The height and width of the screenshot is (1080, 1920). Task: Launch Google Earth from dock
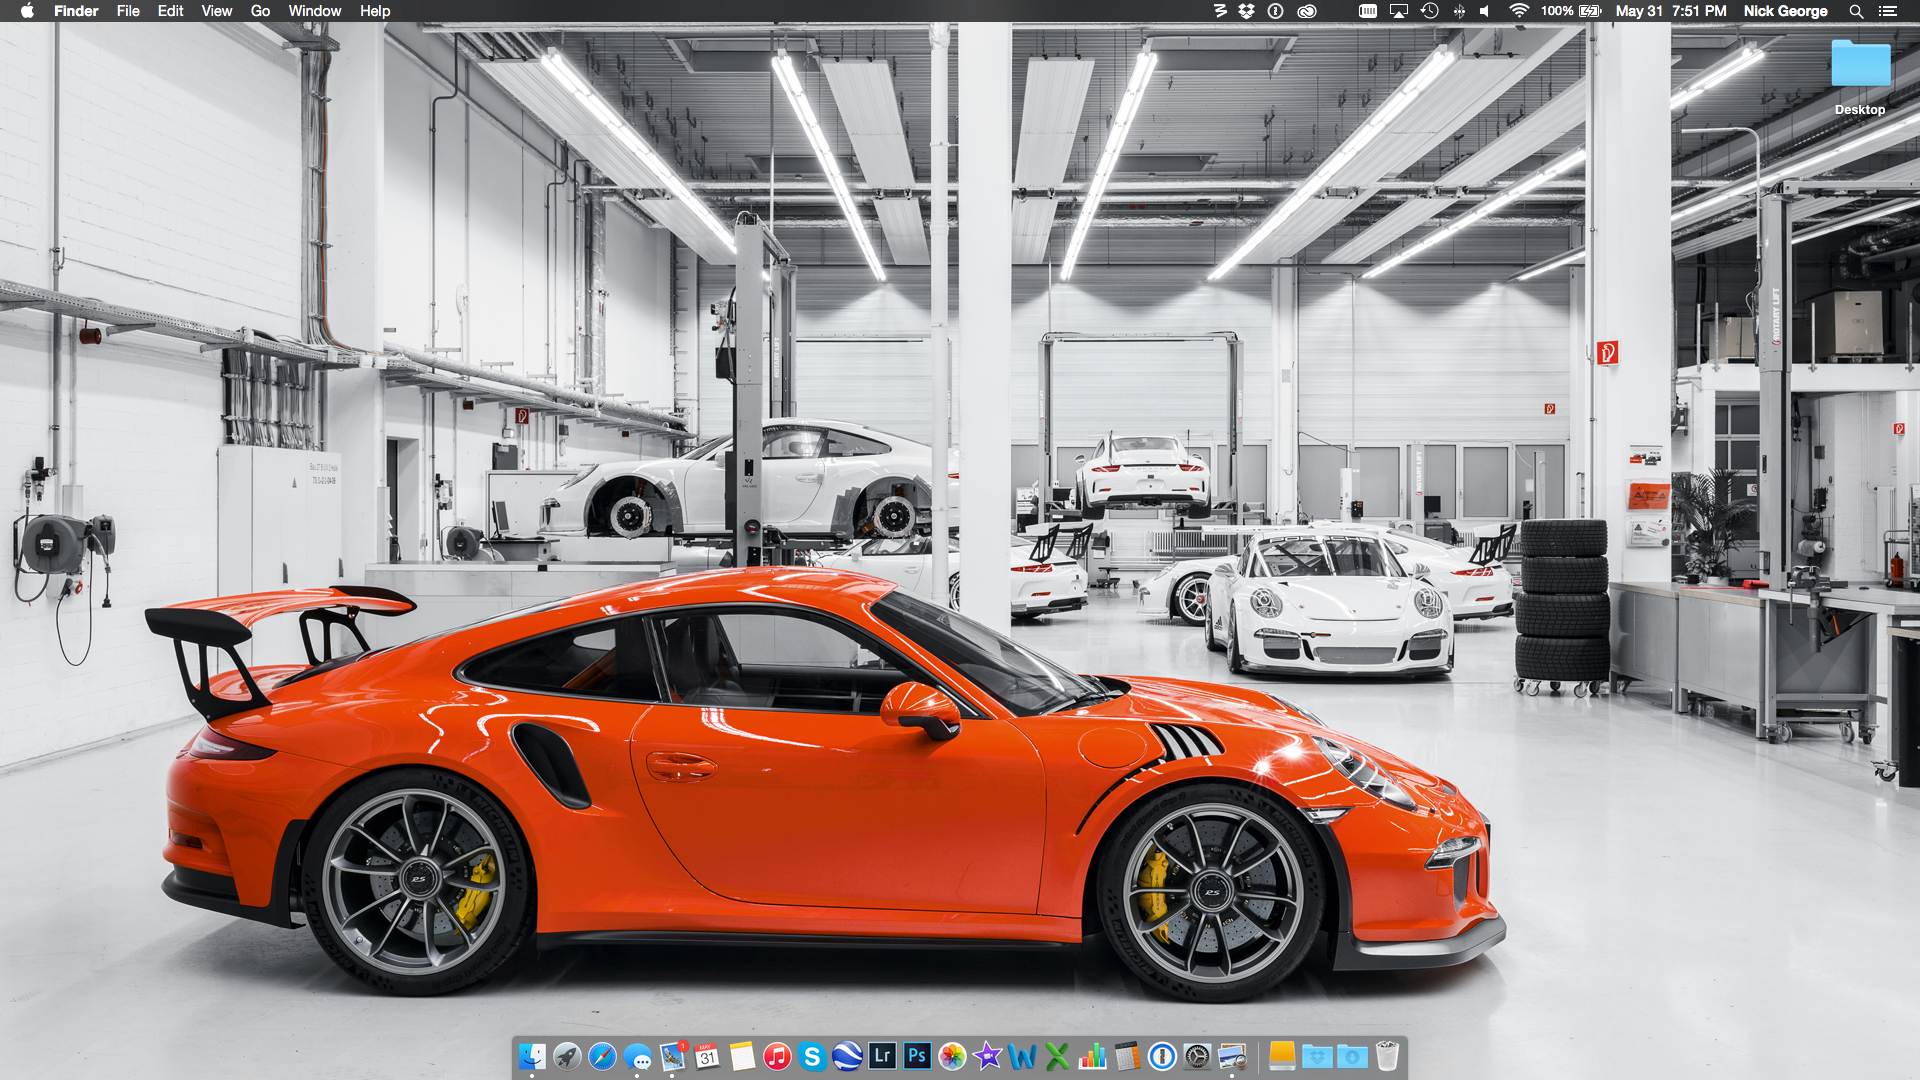(847, 1056)
